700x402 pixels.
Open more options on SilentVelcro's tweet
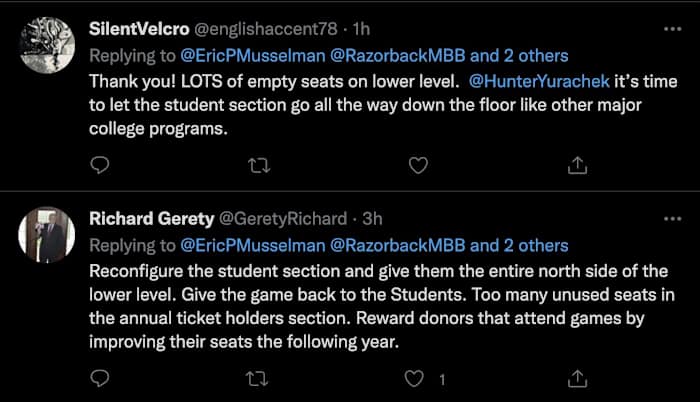click(x=671, y=26)
